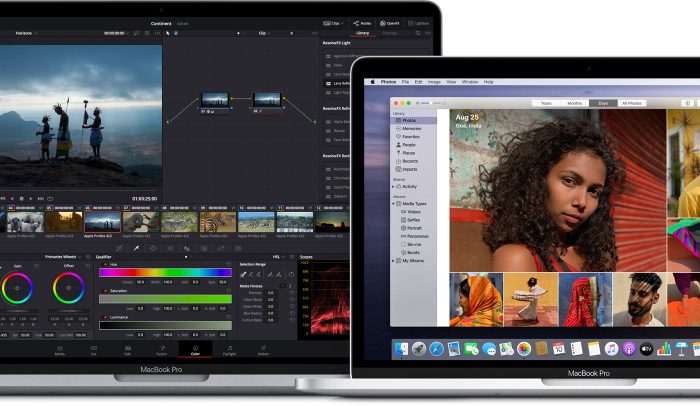
Task: Open the Help menu
Action: (x=488, y=82)
